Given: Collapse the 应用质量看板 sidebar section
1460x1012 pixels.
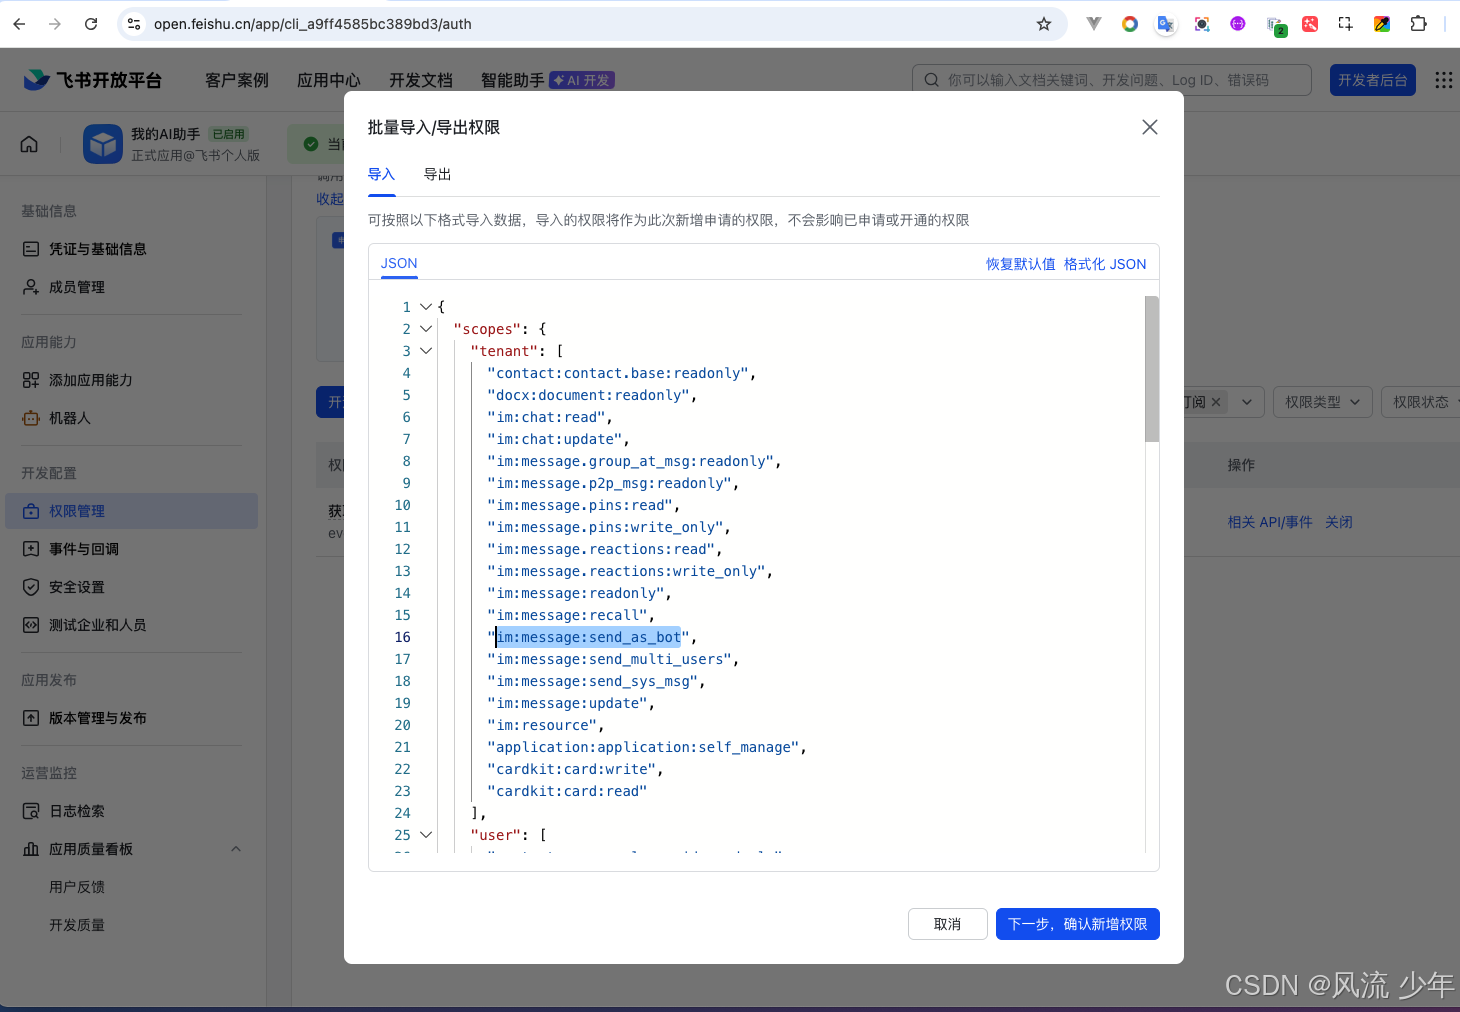Looking at the screenshot, I should pos(236,849).
